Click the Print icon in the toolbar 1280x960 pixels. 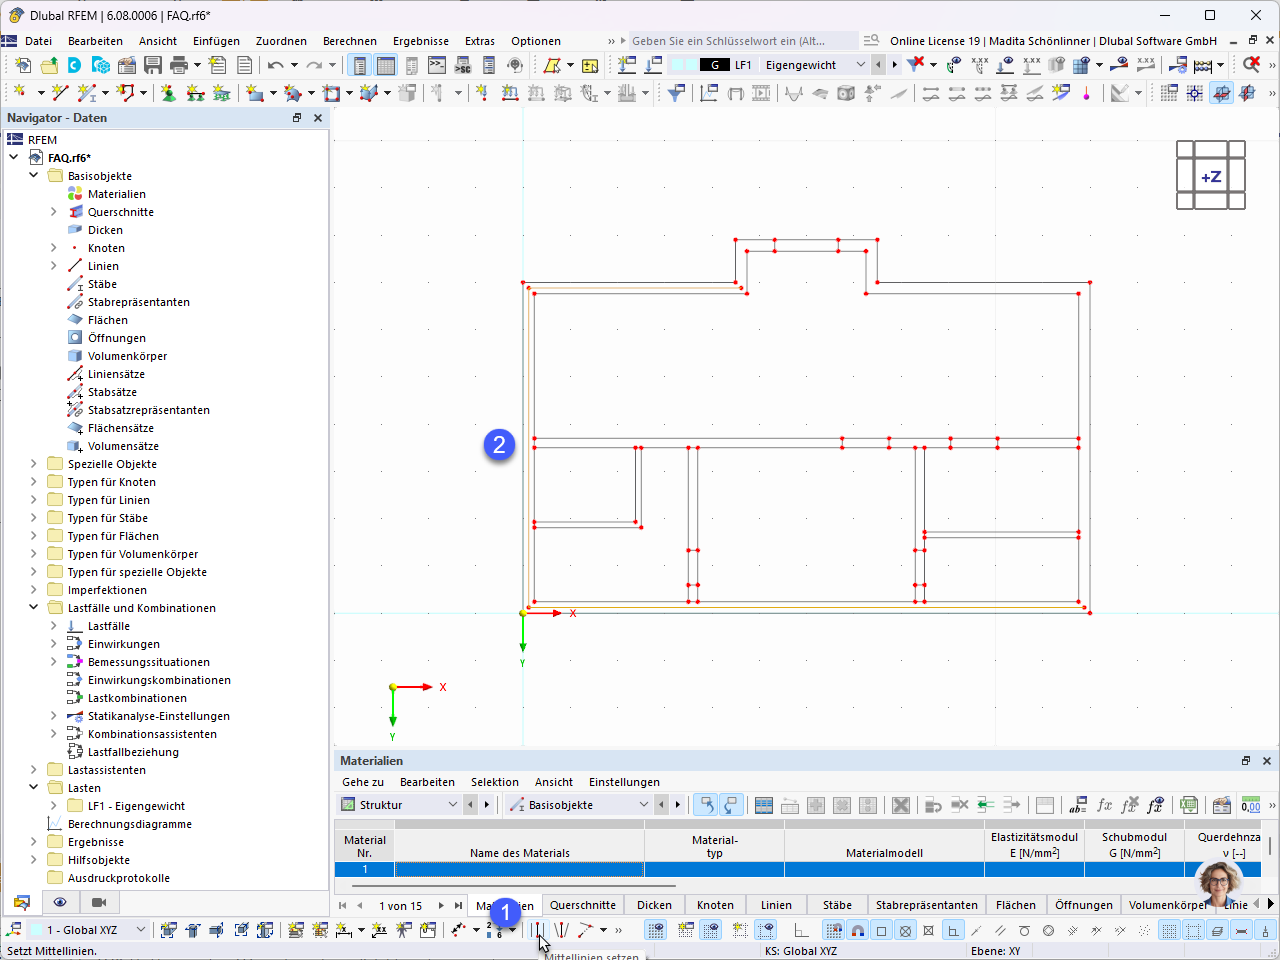pos(179,65)
